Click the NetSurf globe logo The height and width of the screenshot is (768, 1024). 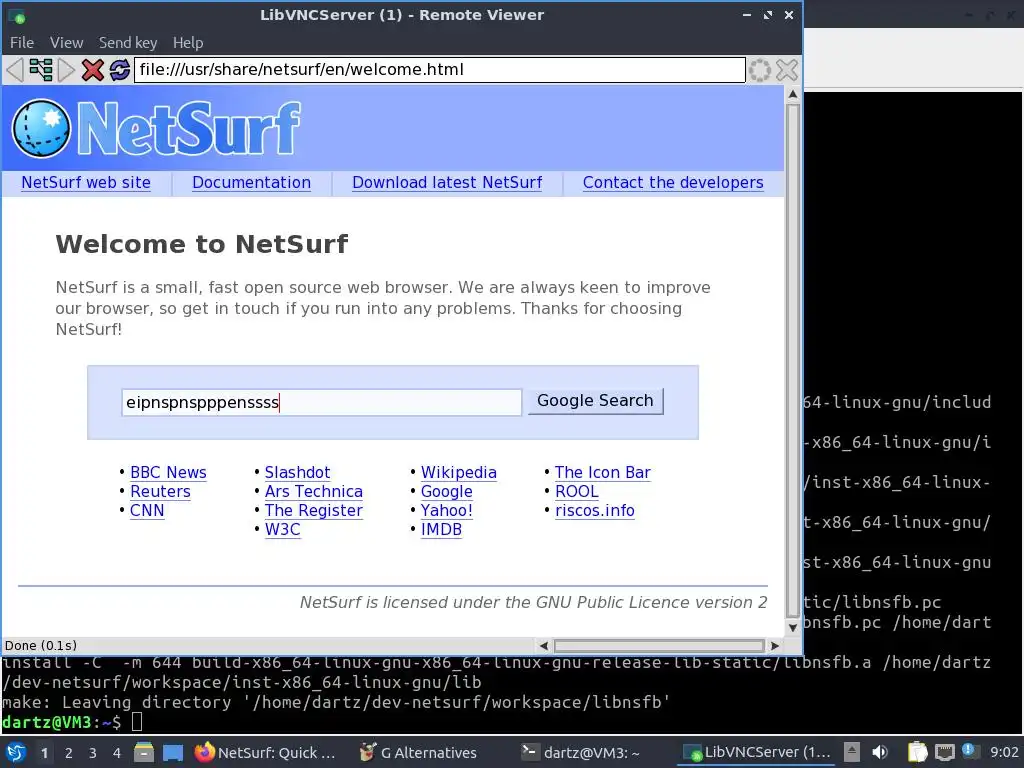tap(41, 128)
